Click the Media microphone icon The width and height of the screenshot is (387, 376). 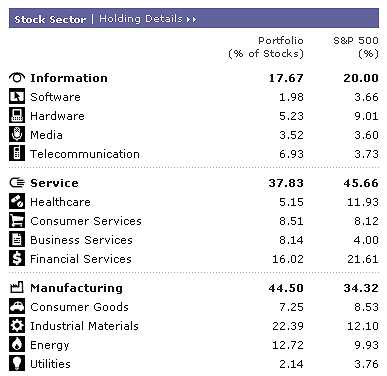tap(17, 135)
